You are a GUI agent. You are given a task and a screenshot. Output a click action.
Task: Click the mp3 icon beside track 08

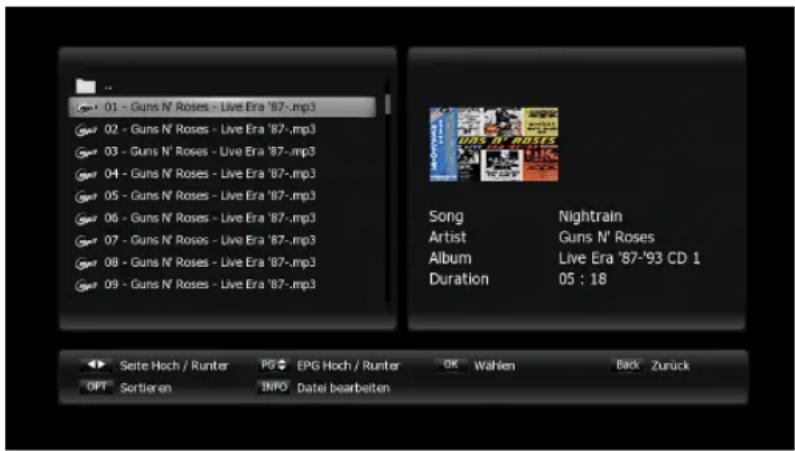(86, 264)
